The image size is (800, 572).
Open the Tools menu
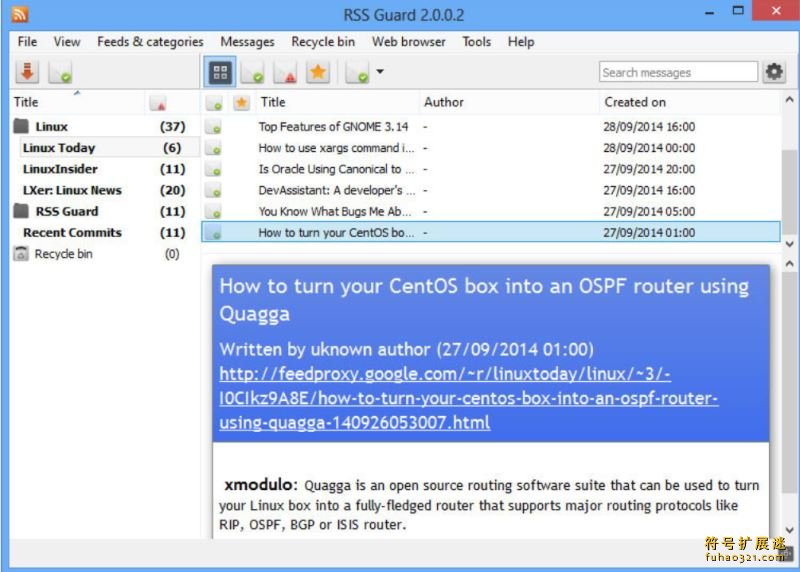(x=477, y=41)
